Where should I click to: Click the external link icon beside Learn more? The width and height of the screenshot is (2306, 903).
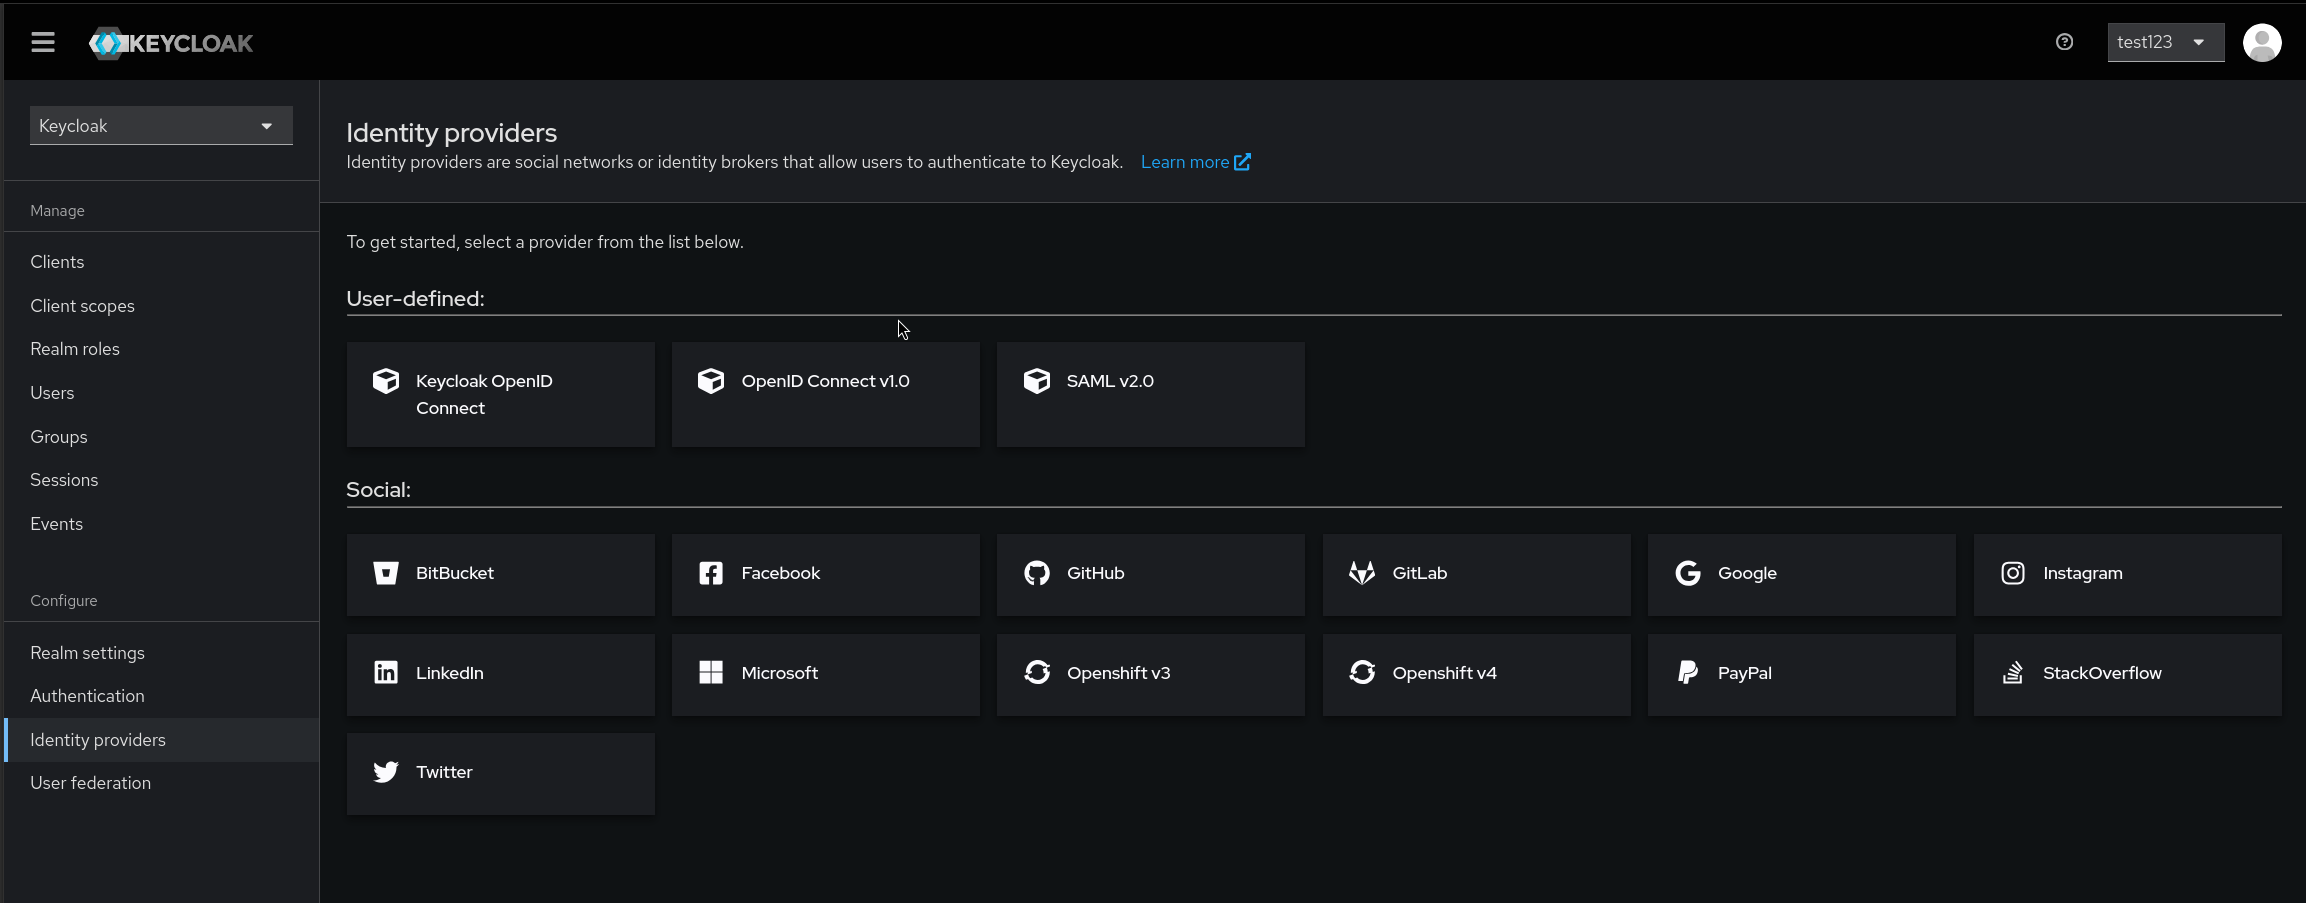[x=1242, y=162]
